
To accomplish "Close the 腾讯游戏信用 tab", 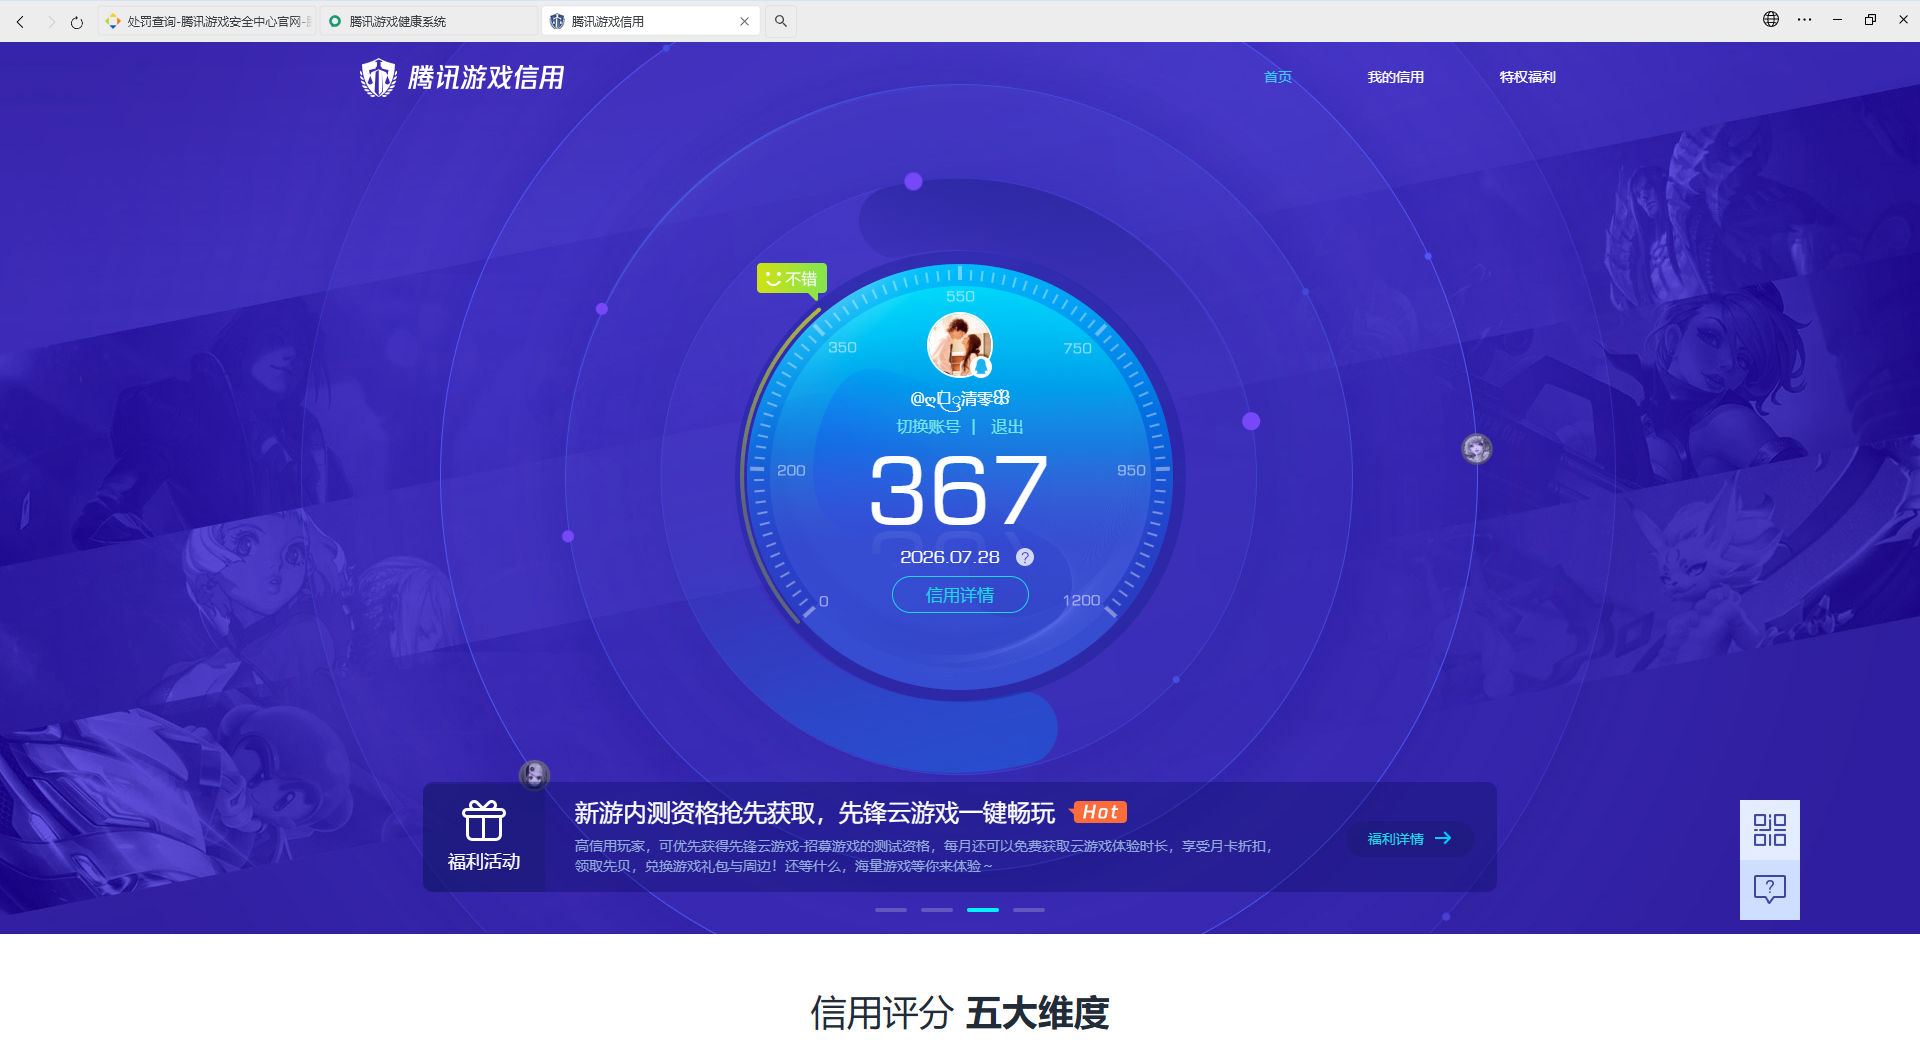I will pyautogui.click(x=744, y=21).
